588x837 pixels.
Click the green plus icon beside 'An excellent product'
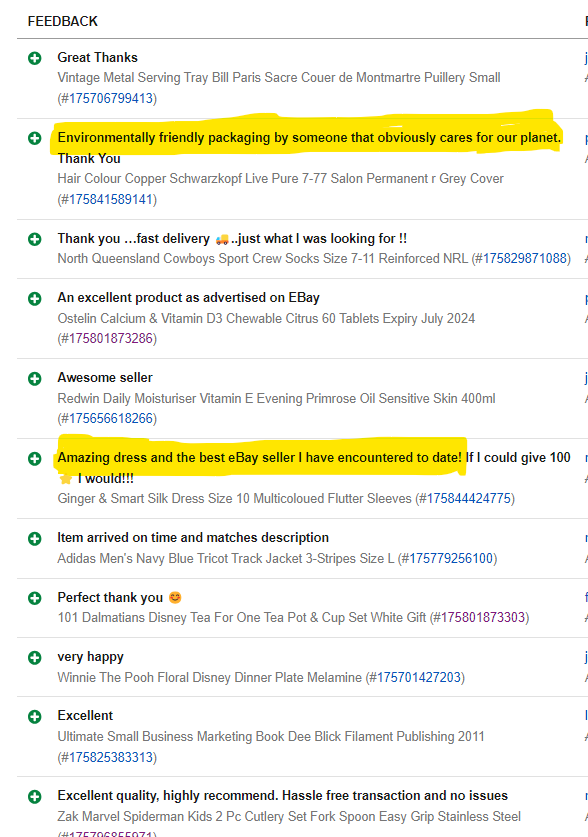click(35, 298)
